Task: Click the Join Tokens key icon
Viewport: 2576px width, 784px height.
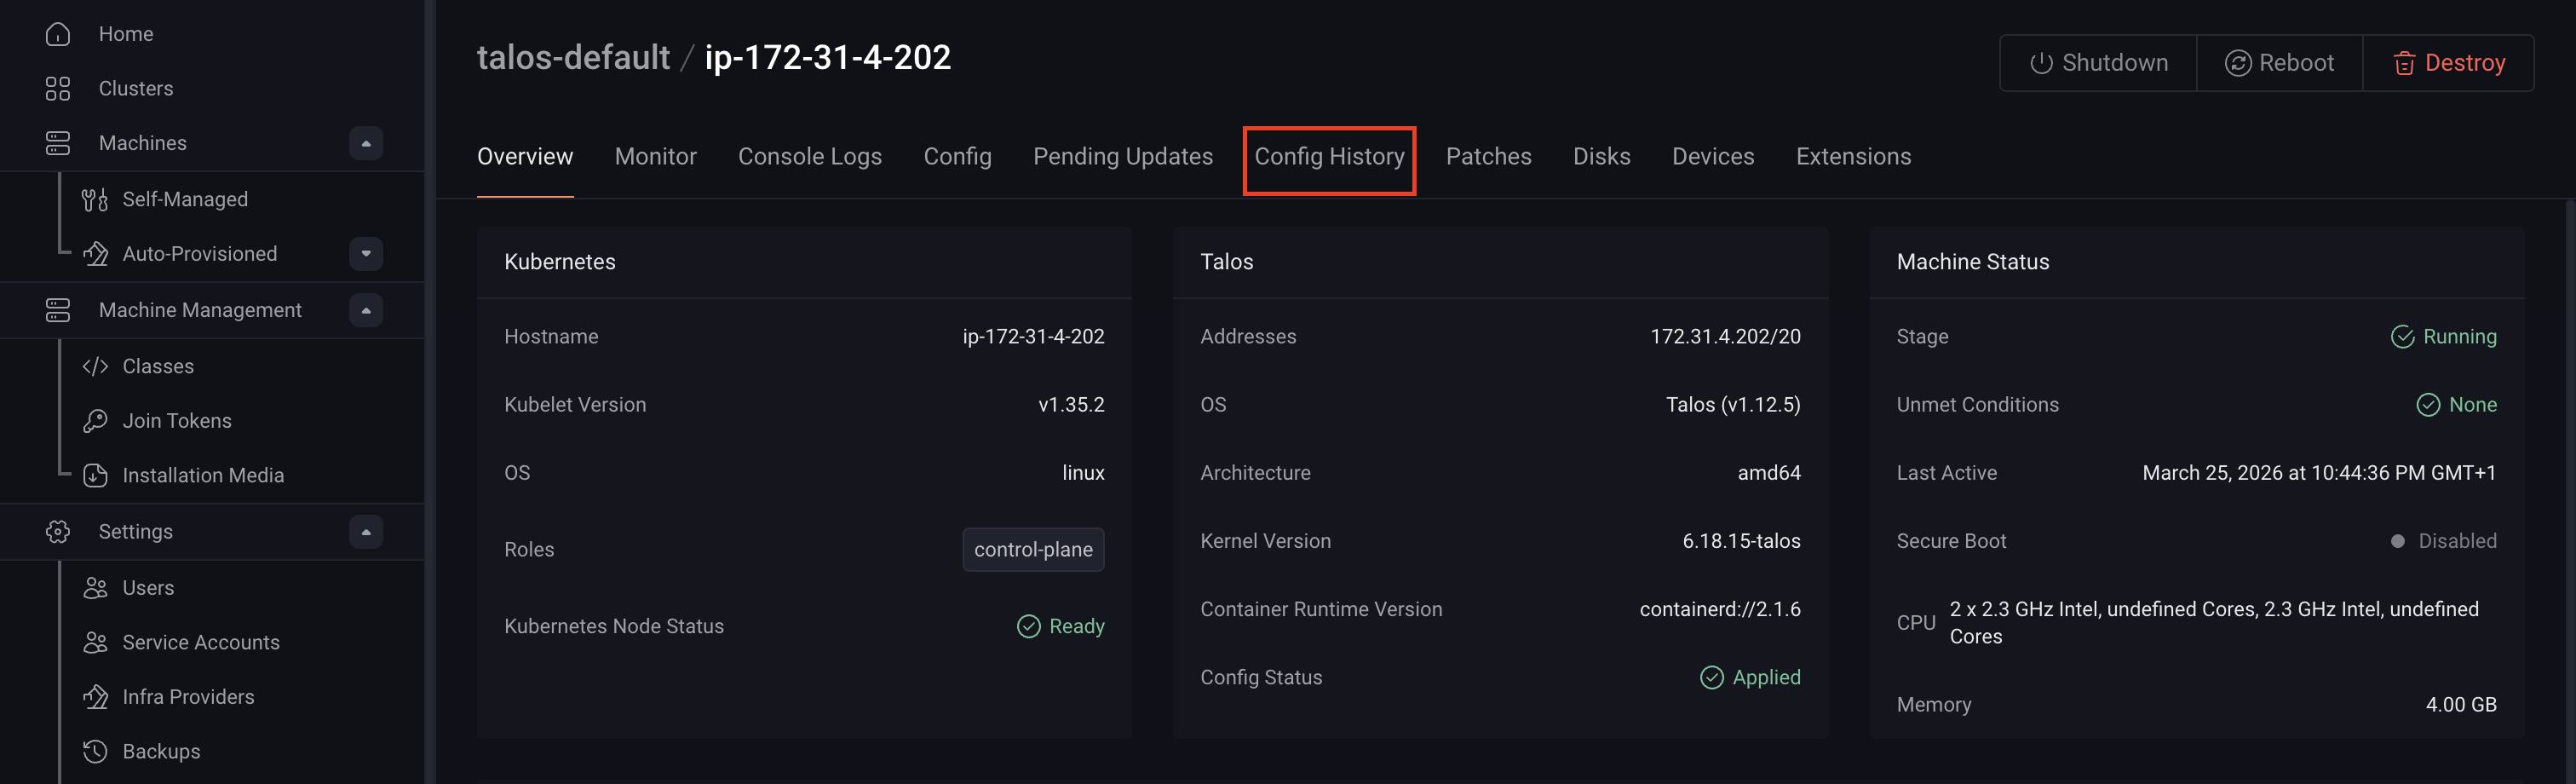Action: pos(95,421)
